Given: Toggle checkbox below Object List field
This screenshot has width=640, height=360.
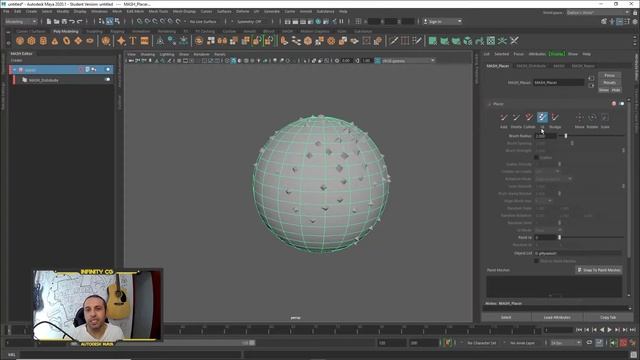Looking at the screenshot, I should pyautogui.click(x=537, y=261).
